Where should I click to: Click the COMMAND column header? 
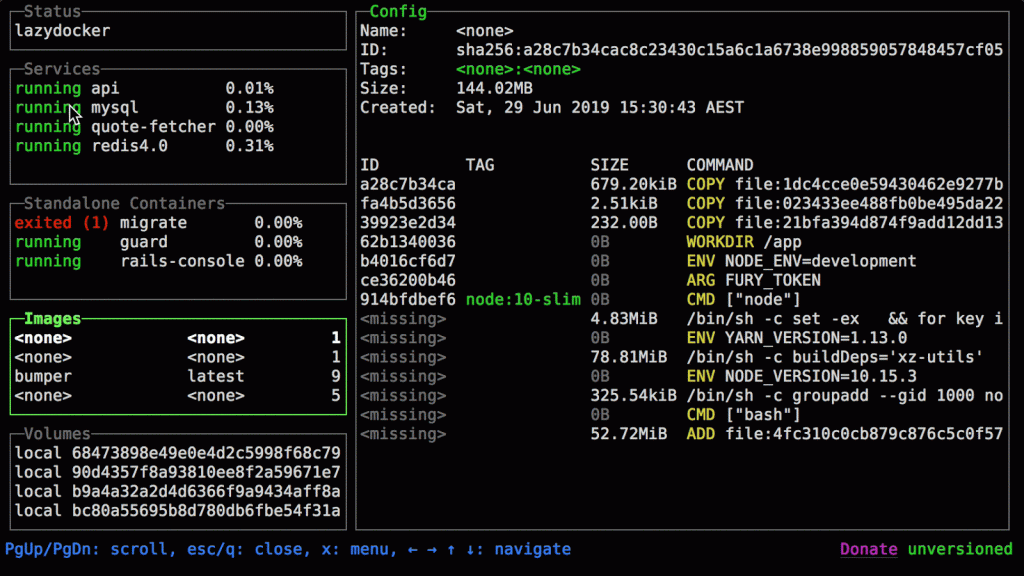pos(720,165)
